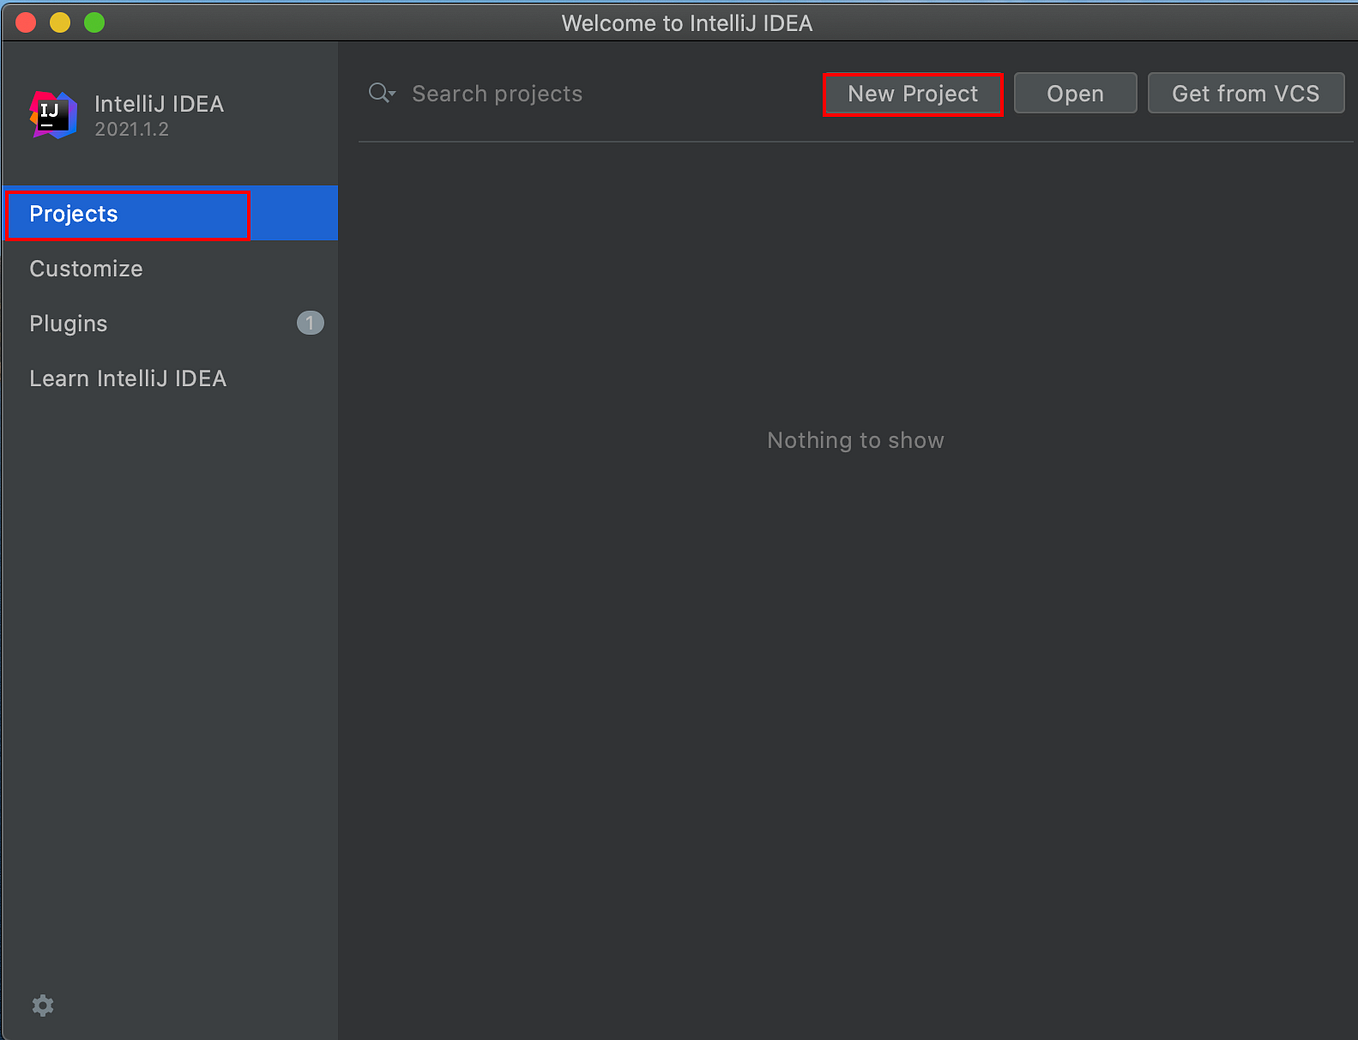Switch to the Customize section
This screenshot has width=1358, height=1040.
coord(86,268)
